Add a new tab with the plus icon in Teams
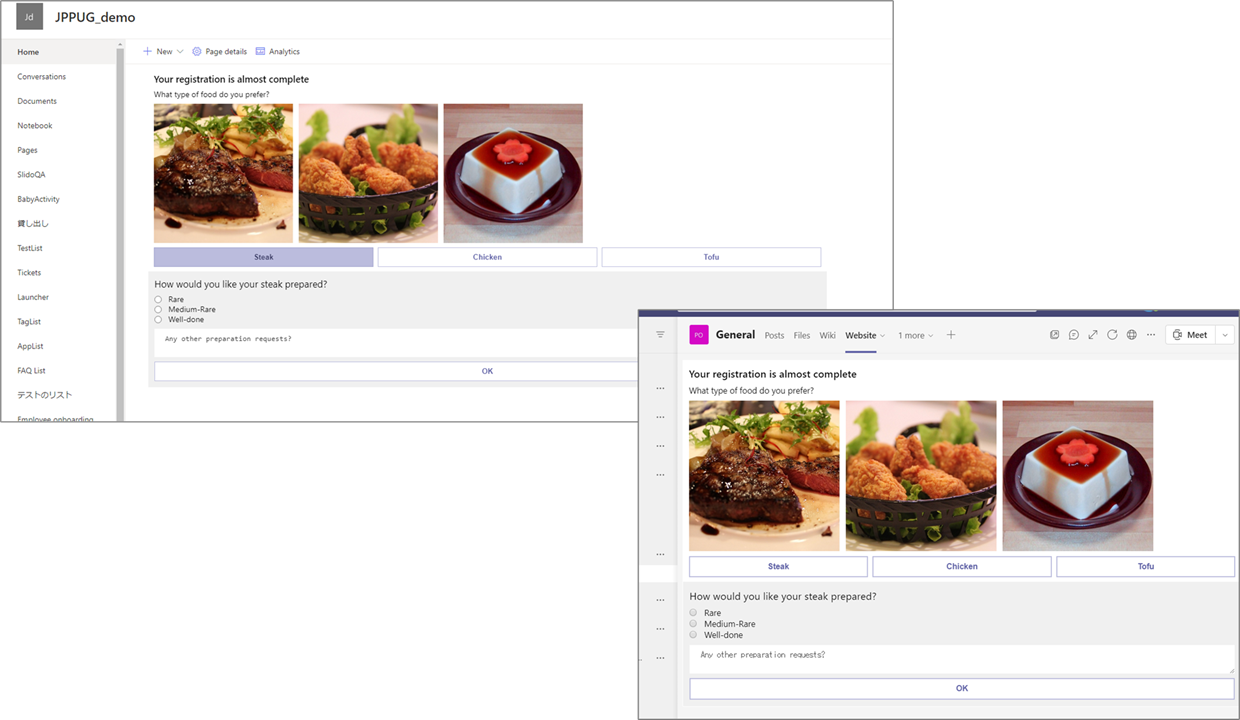1240x720 pixels. [951, 335]
